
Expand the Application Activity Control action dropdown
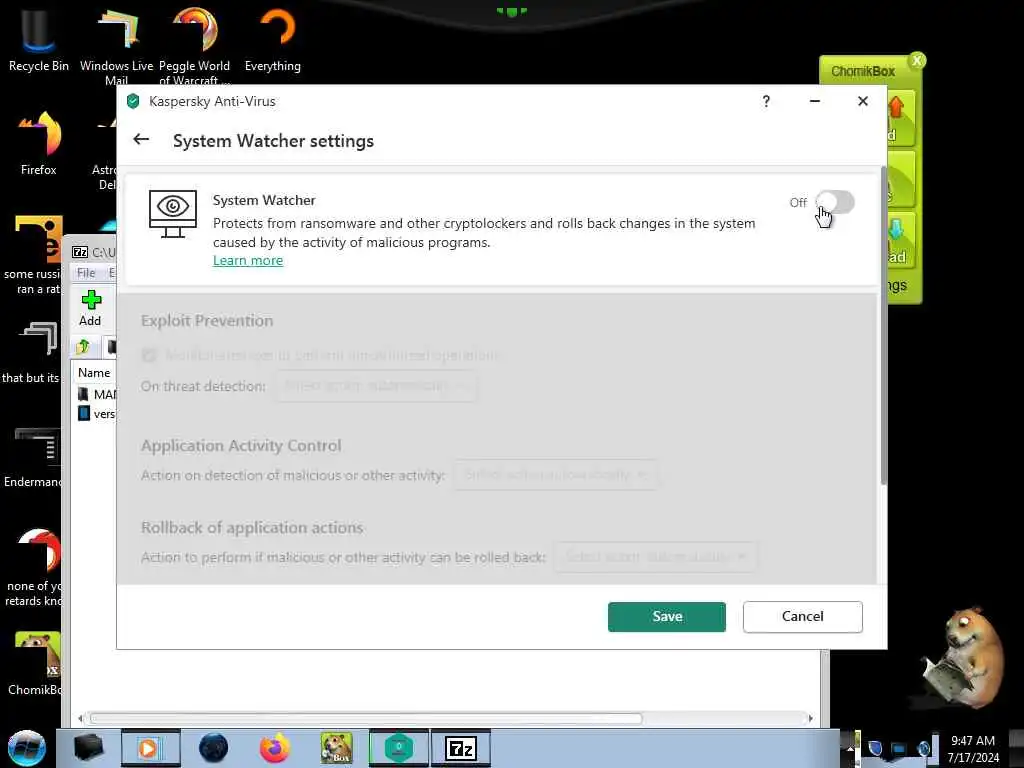[556, 475]
